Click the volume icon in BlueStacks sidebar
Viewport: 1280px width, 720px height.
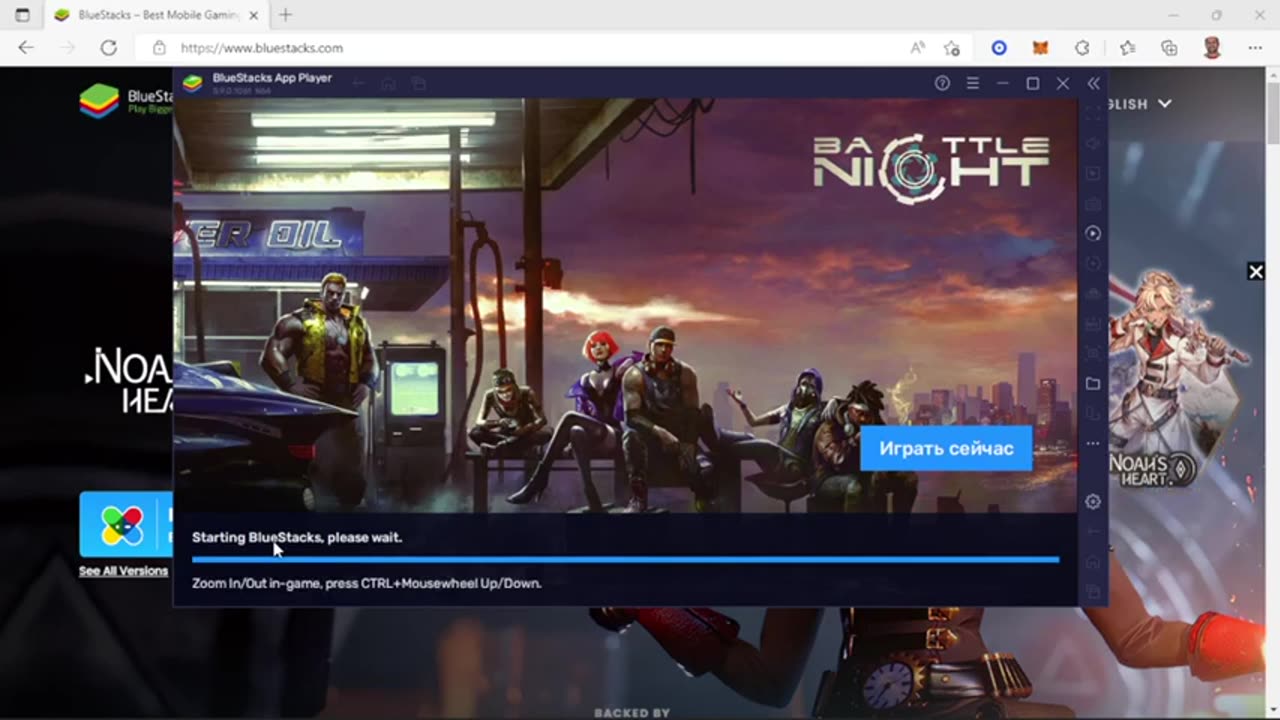tap(1093, 143)
